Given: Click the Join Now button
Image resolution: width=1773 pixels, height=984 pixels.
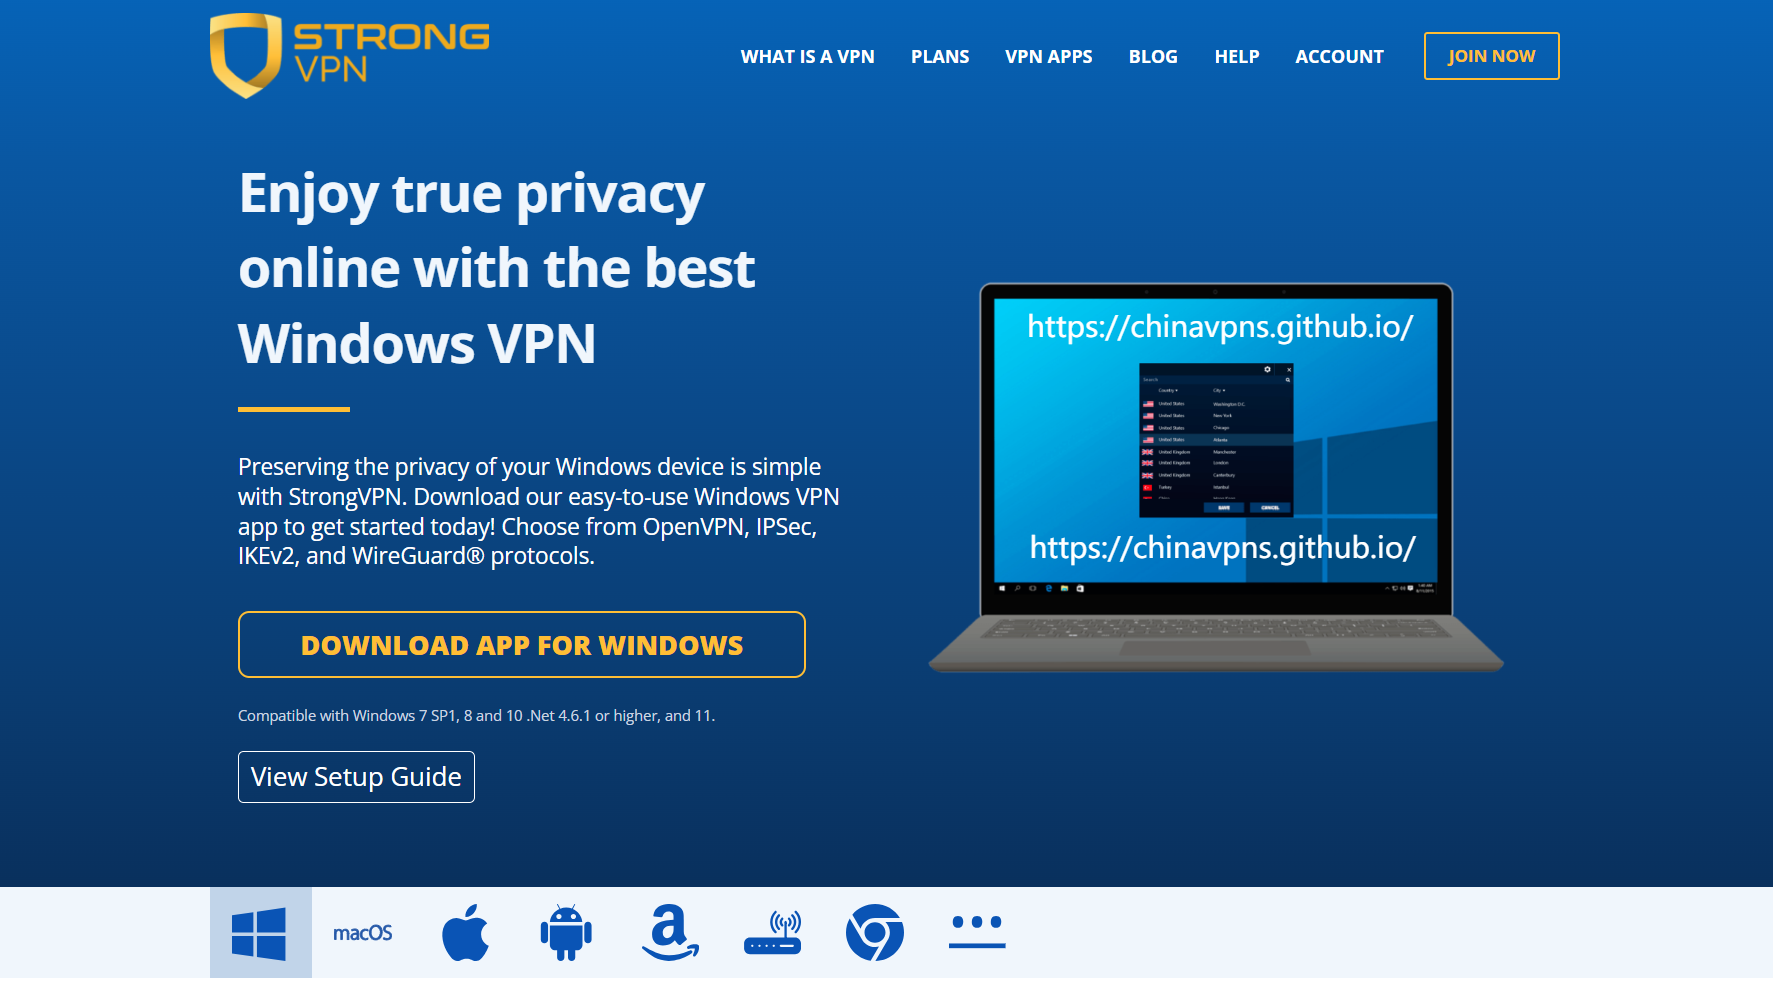Looking at the screenshot, I should coord(1491,56).
